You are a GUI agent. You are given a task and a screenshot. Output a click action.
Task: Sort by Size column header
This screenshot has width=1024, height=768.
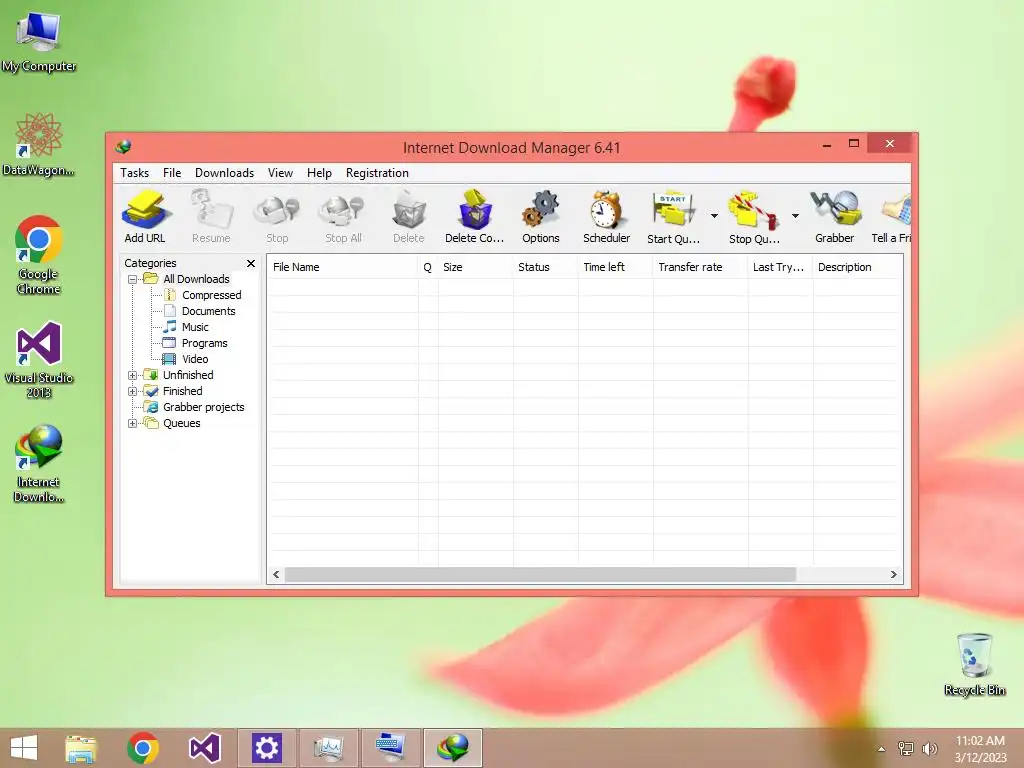475,267
